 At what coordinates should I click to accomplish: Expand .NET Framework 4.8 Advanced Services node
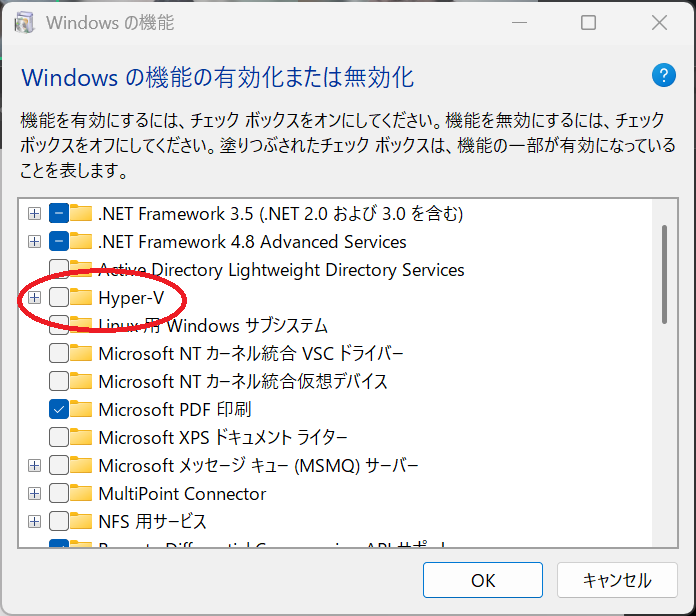point(34,242)
